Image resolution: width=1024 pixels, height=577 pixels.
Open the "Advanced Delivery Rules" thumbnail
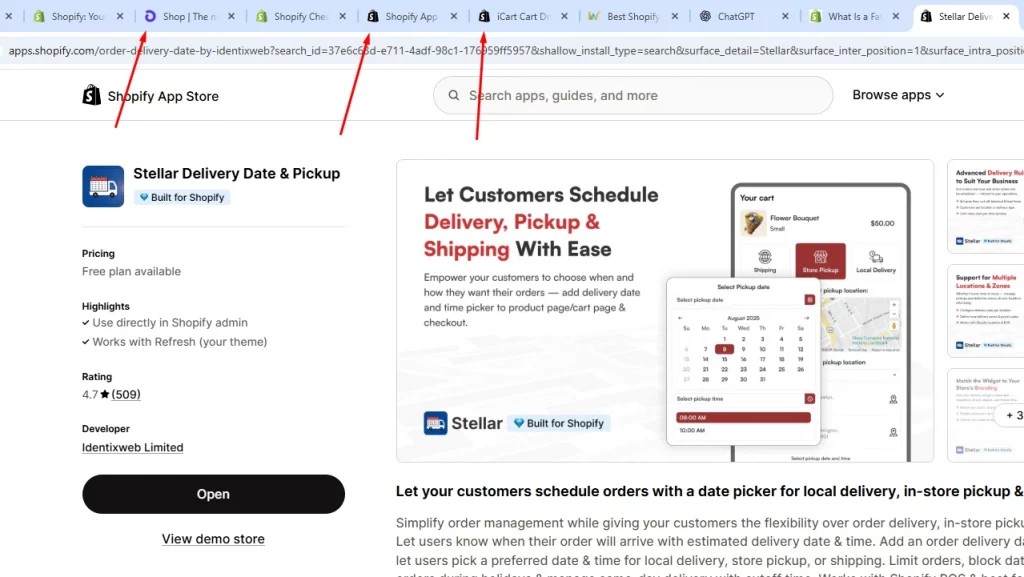pos(985,206)
